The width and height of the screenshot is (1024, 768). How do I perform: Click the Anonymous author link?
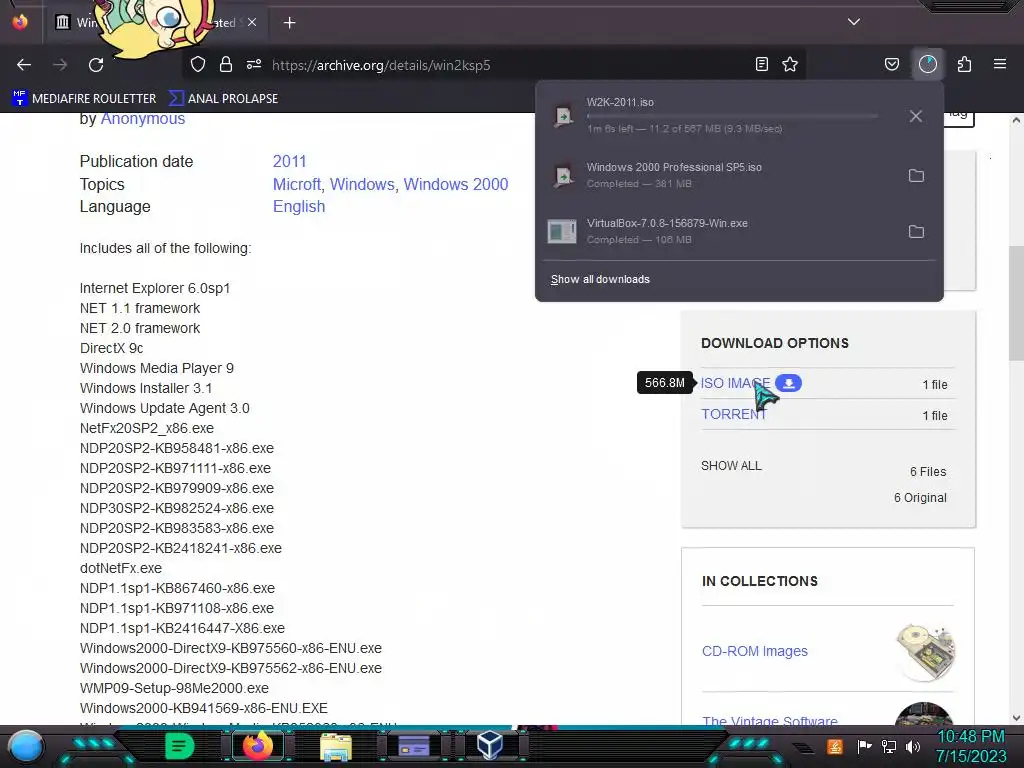pyautogui.click(x=143, y=119)
